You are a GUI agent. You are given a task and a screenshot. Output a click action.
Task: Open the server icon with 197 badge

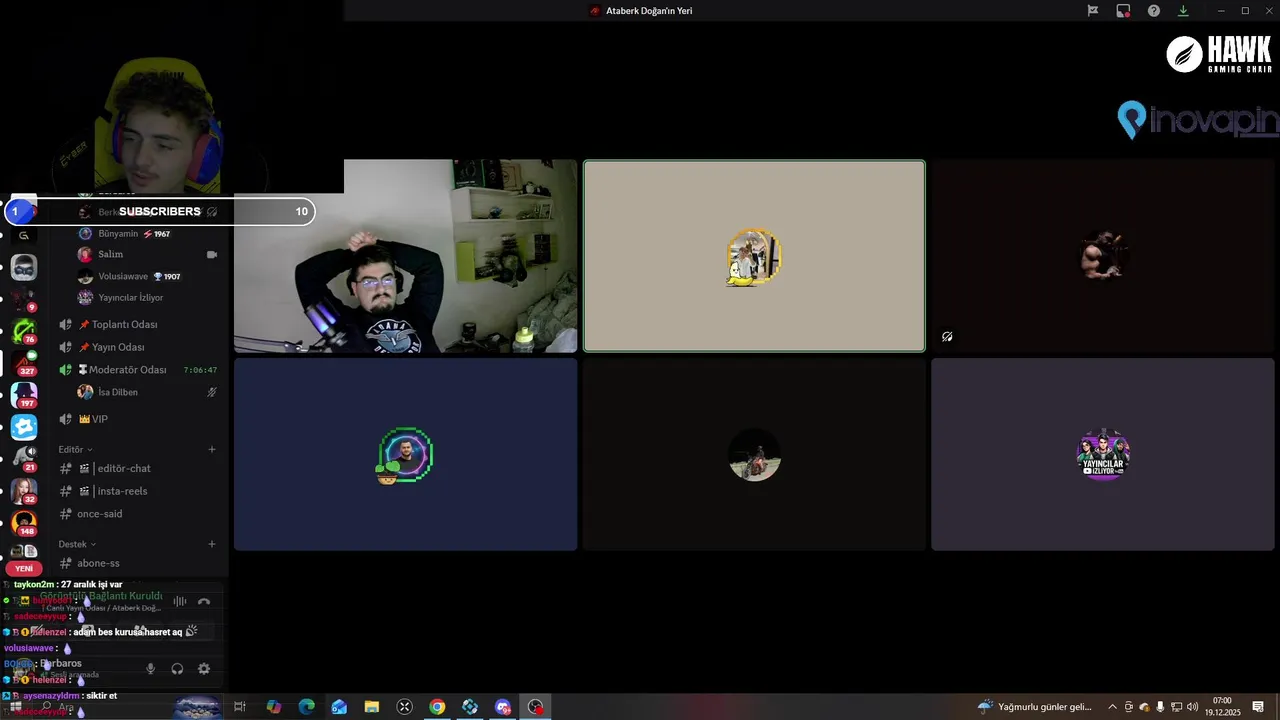(24, 394)
